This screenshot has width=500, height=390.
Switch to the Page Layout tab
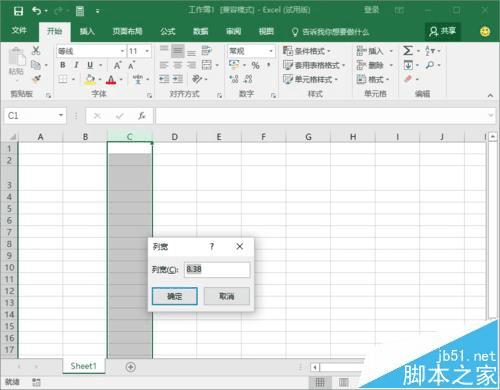pyautogui.click(x=127, y=31)
